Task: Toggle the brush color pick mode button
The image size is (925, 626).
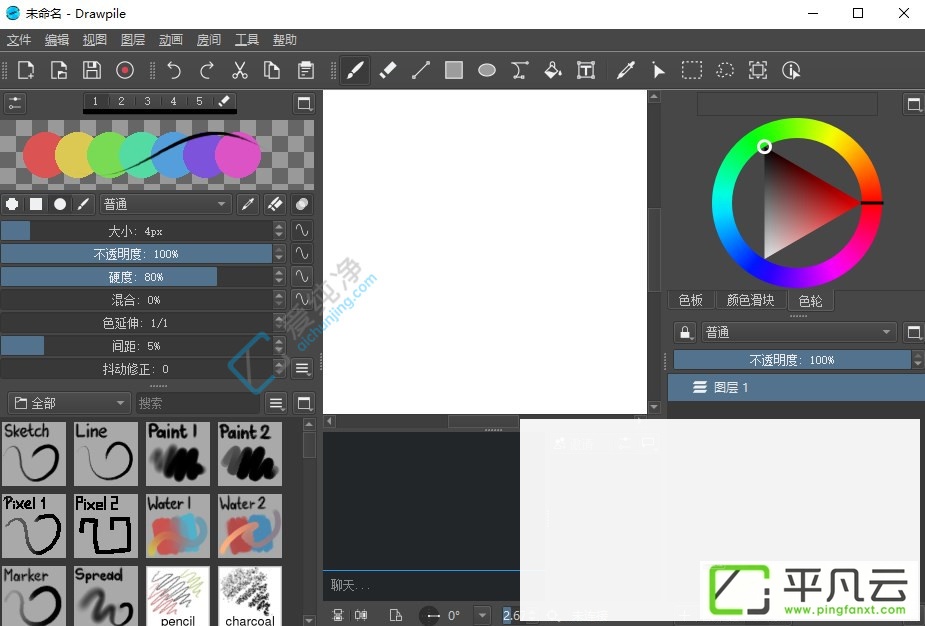Action: [248, 204]
